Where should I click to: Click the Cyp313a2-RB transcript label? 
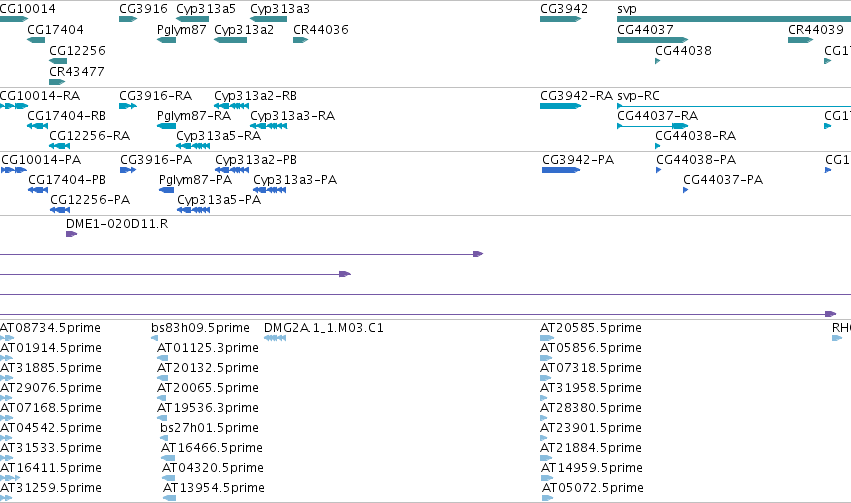coord(255,96)
